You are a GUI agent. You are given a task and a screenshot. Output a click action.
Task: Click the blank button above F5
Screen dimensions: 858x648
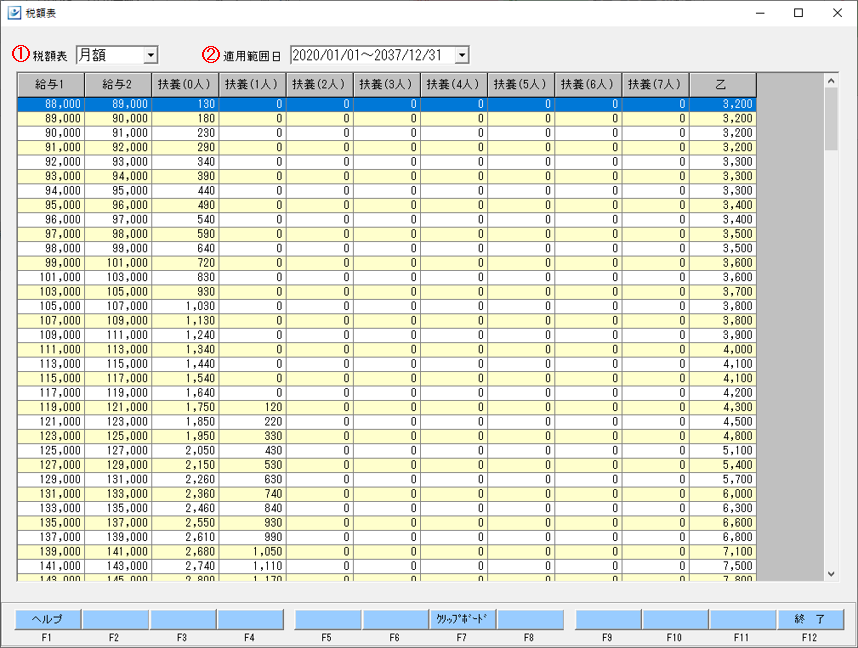point(328,619)
